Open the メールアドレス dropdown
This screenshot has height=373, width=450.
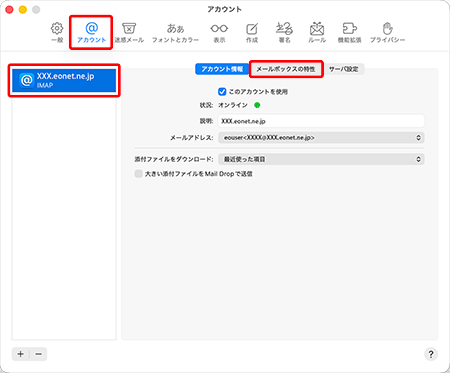[321, 138]
